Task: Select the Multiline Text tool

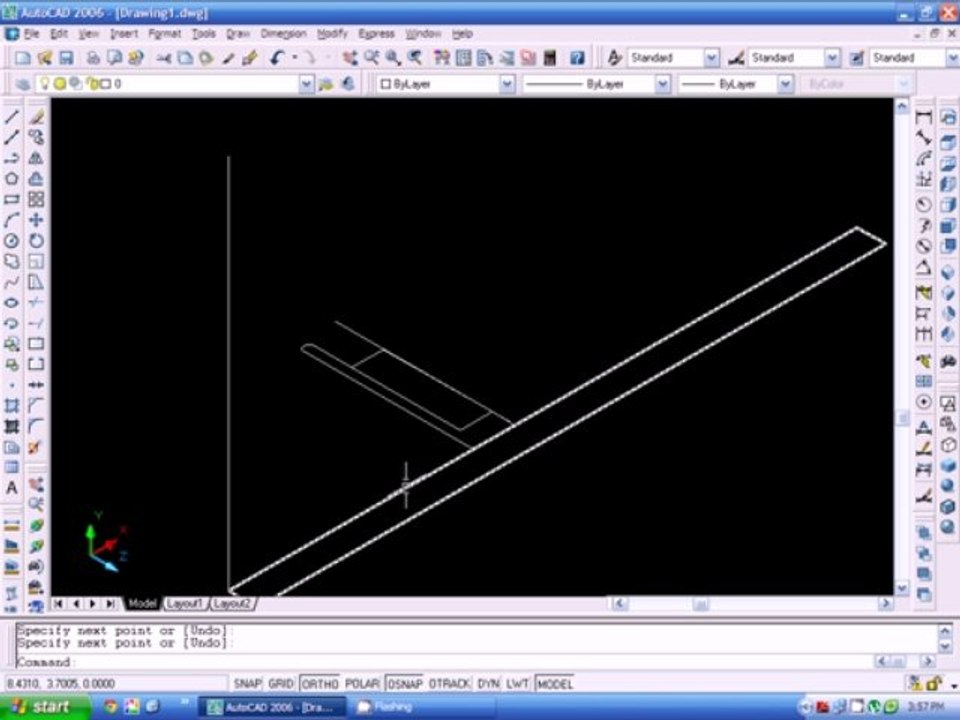Action: [12, 488]
